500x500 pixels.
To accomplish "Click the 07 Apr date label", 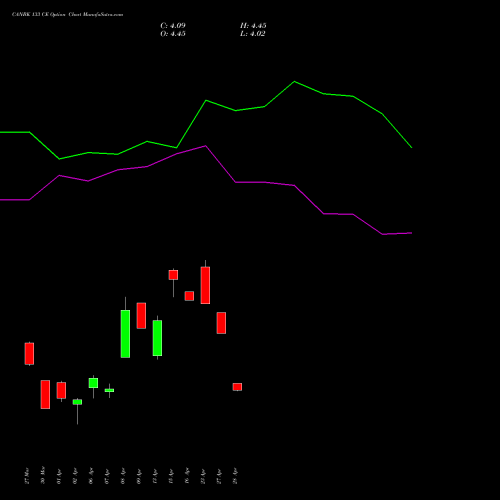I will tap(107, 476).
